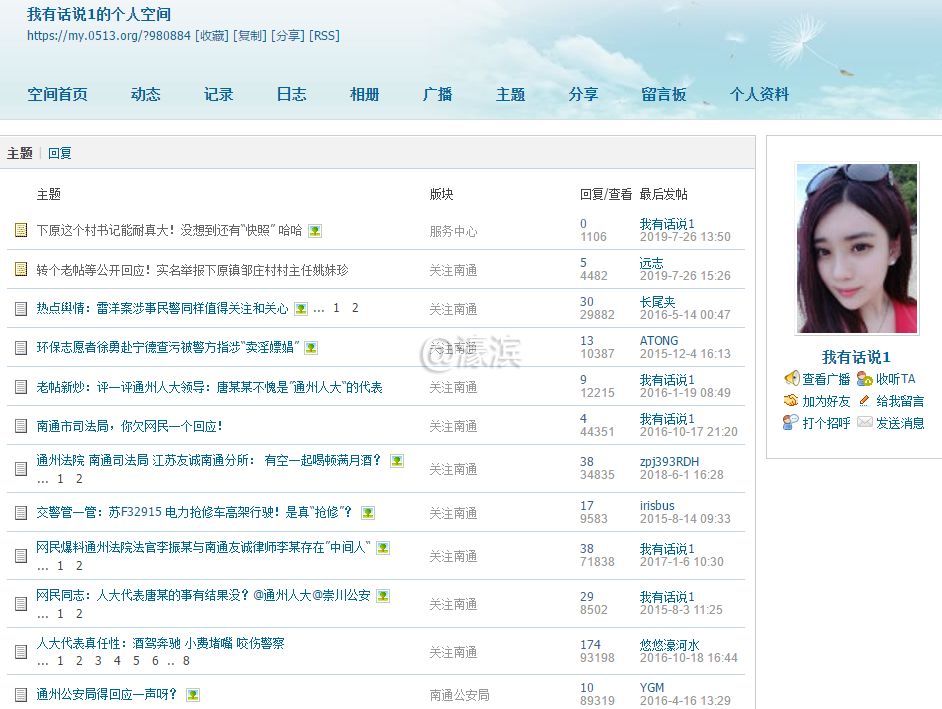Viewport: 942px width, 709px height.
Task: Click the topic icon before 通州公安局 thread
Action: tap(19, 694)
